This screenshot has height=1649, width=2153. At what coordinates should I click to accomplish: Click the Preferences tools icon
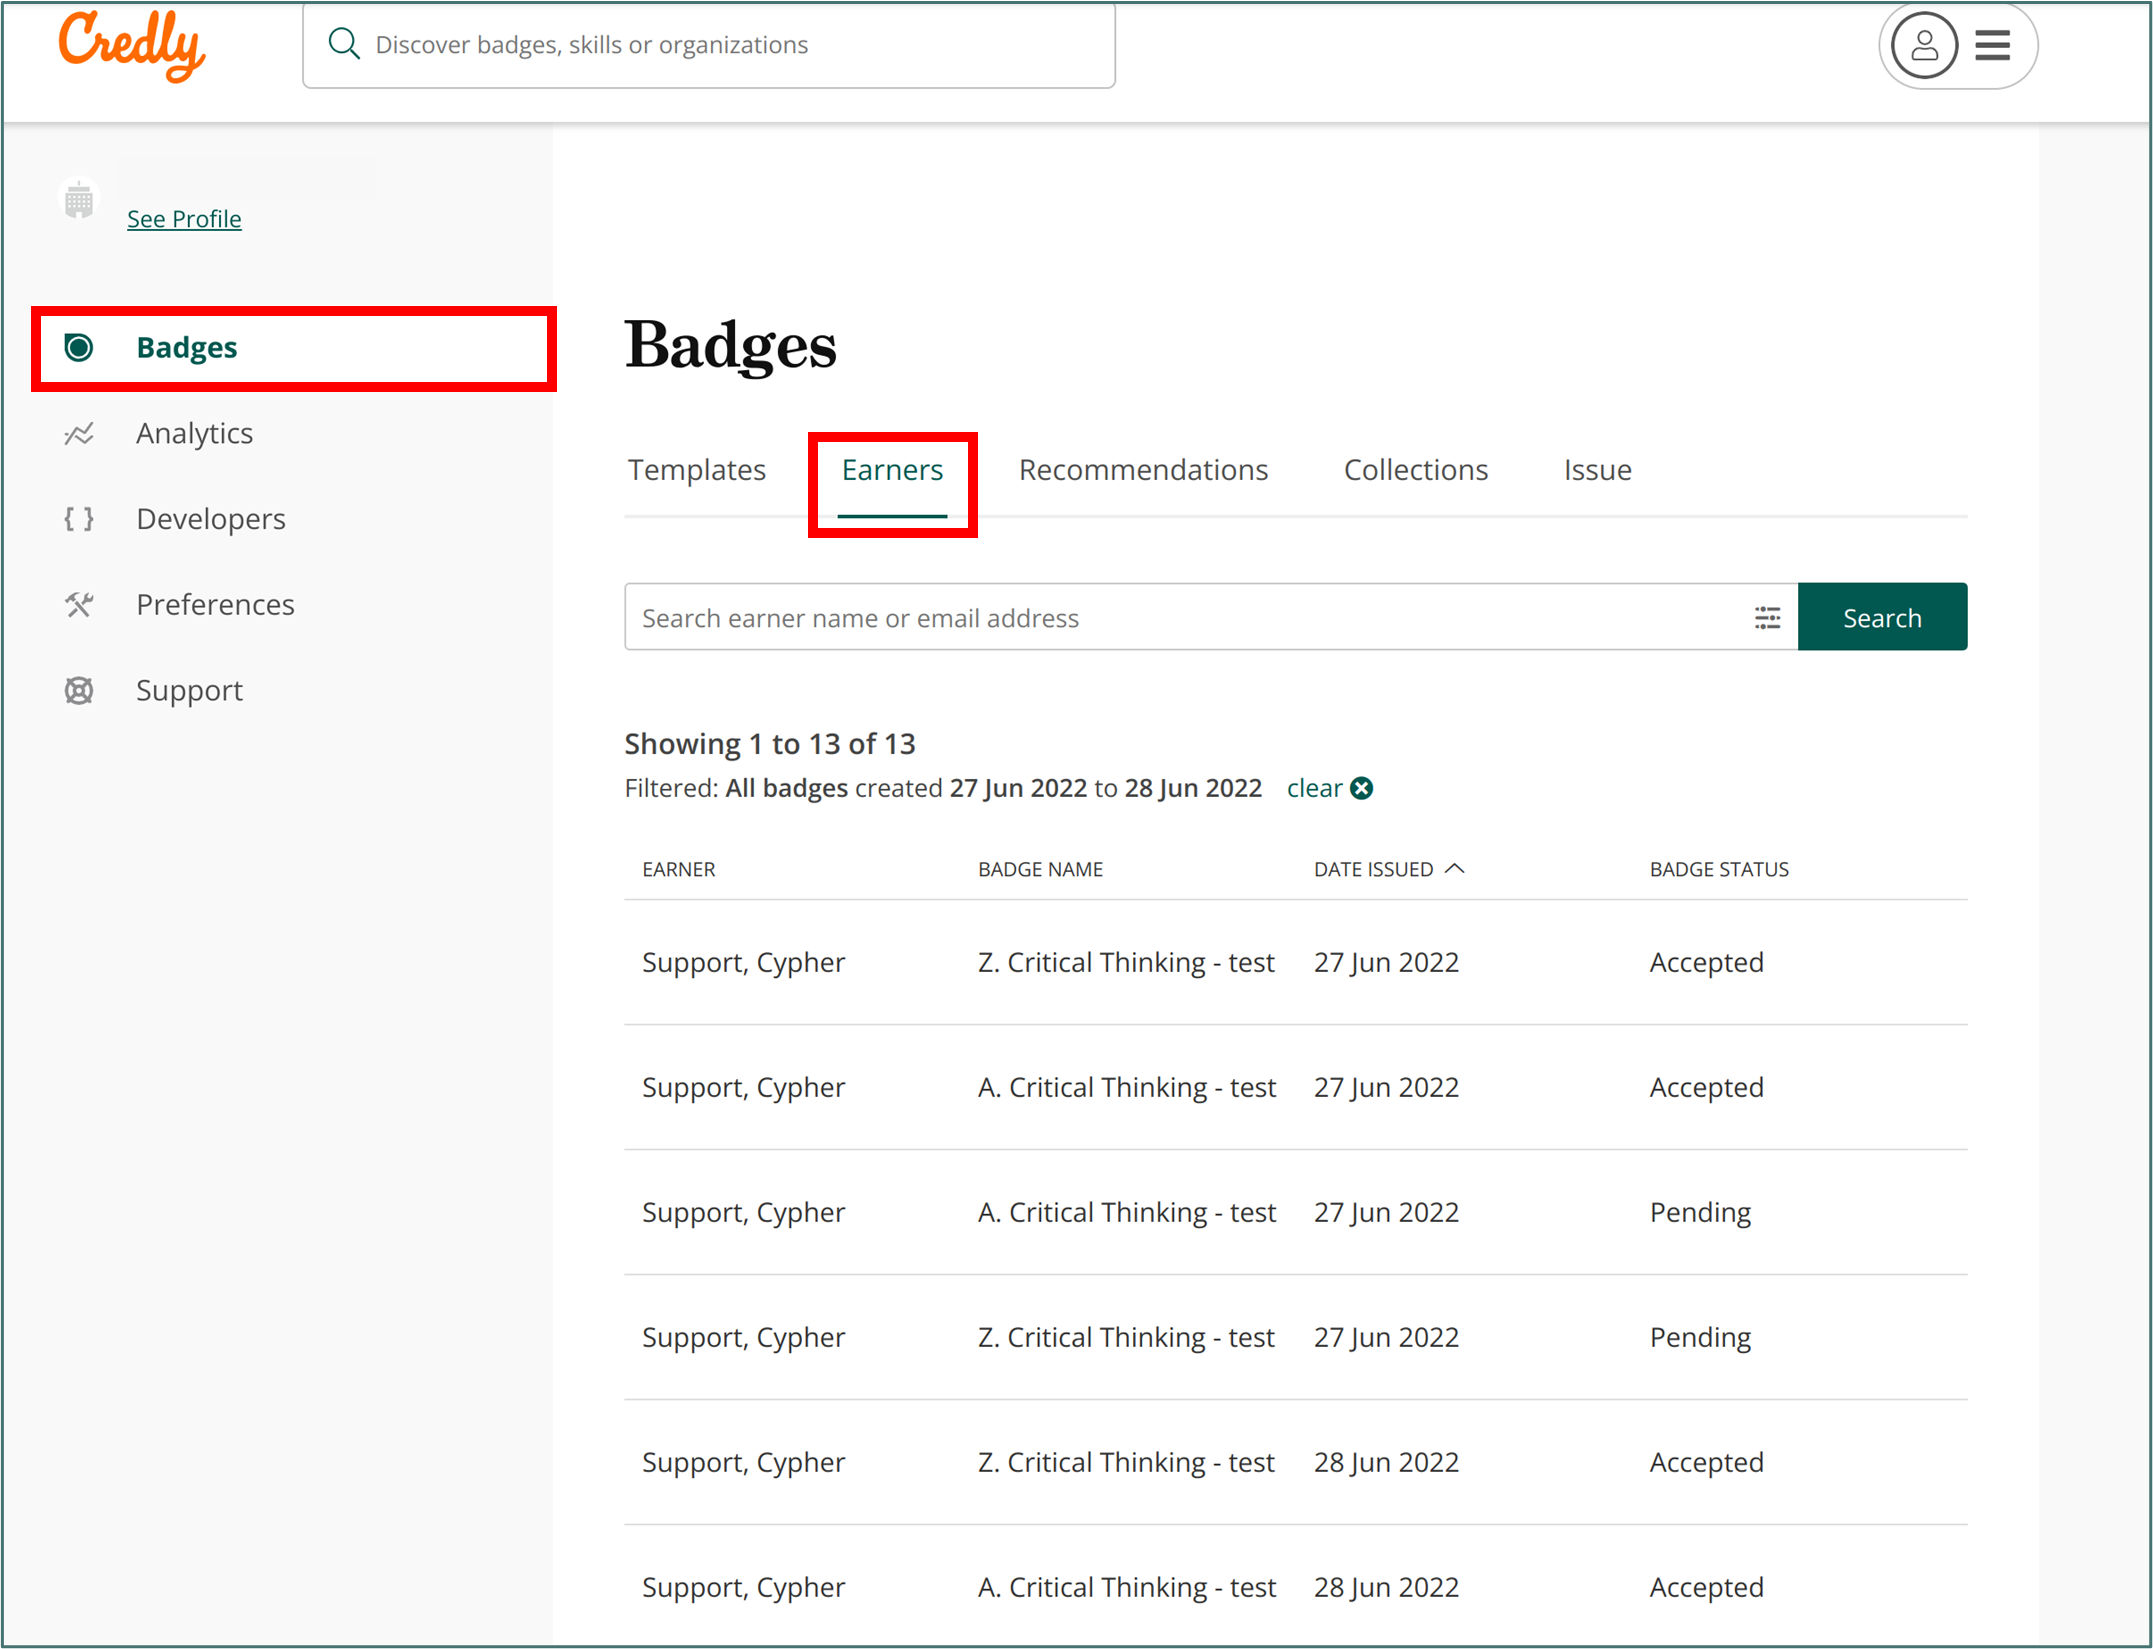tap(79, 605)
